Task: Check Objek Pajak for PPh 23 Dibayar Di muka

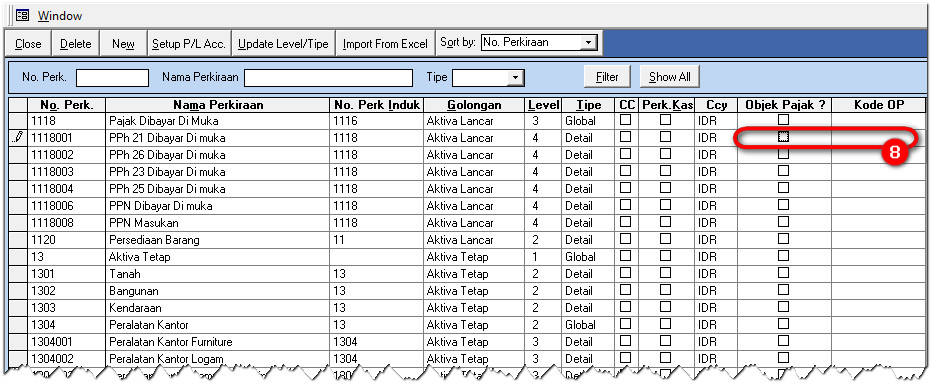Action: tap(784, 171)
